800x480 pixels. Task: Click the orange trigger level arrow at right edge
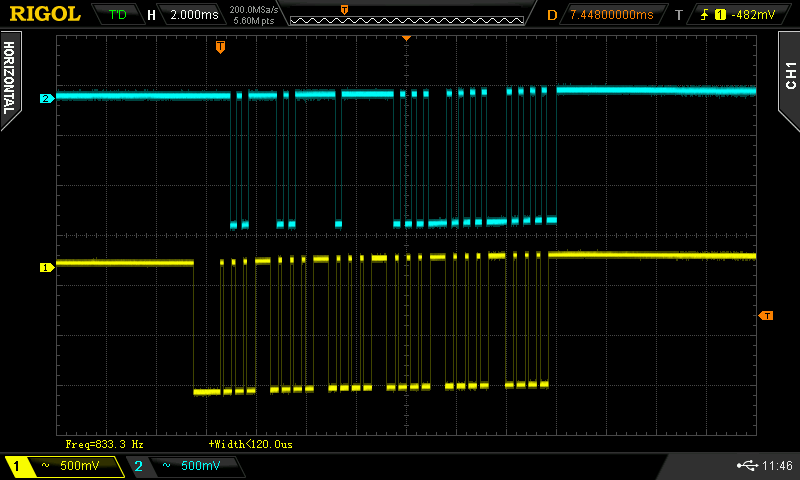pos(766,316)
